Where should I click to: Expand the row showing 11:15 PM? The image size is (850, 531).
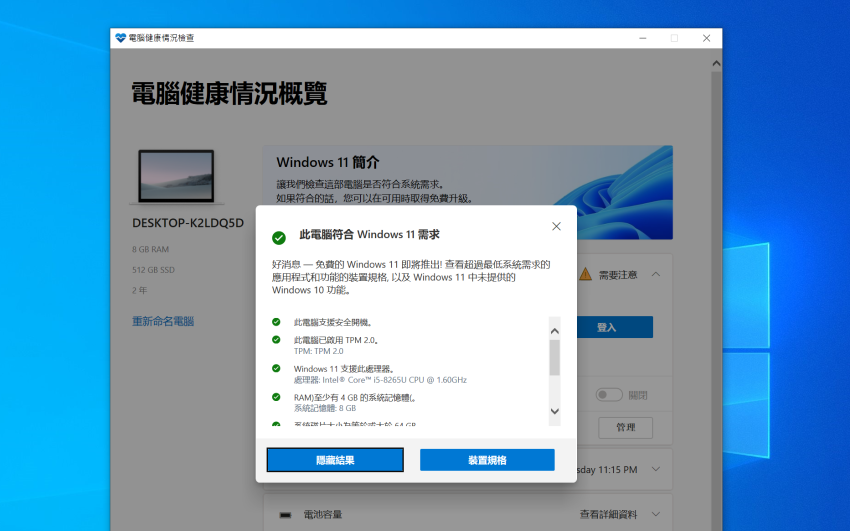pyautogui.click(x=656, y=469)
